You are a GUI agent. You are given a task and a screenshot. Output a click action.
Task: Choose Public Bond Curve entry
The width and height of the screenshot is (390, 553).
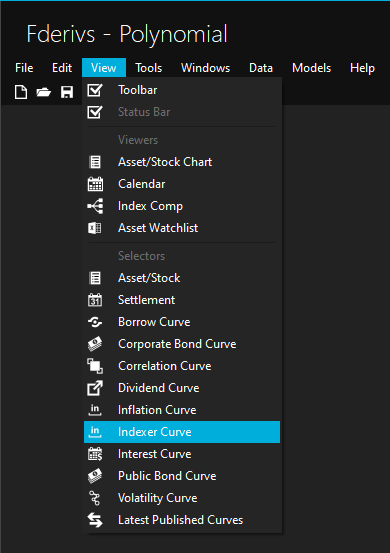[182, 476]
